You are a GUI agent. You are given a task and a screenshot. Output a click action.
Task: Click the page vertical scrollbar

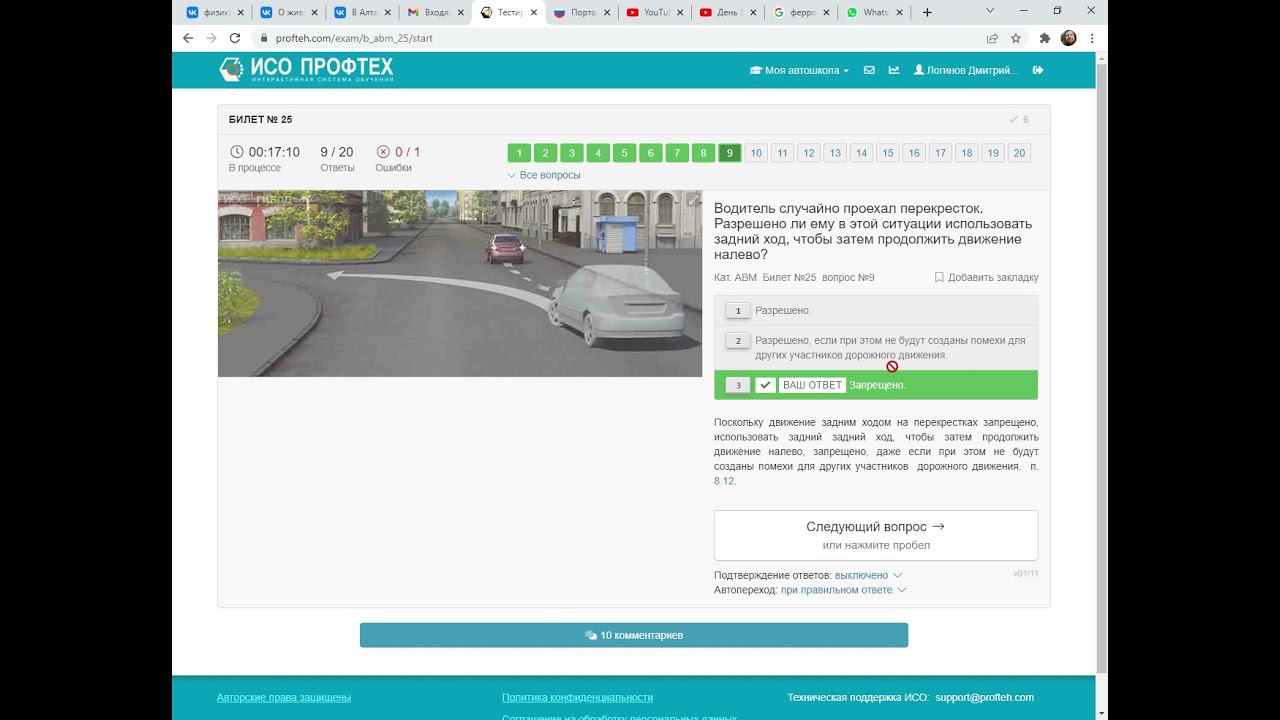(1102, 368)
